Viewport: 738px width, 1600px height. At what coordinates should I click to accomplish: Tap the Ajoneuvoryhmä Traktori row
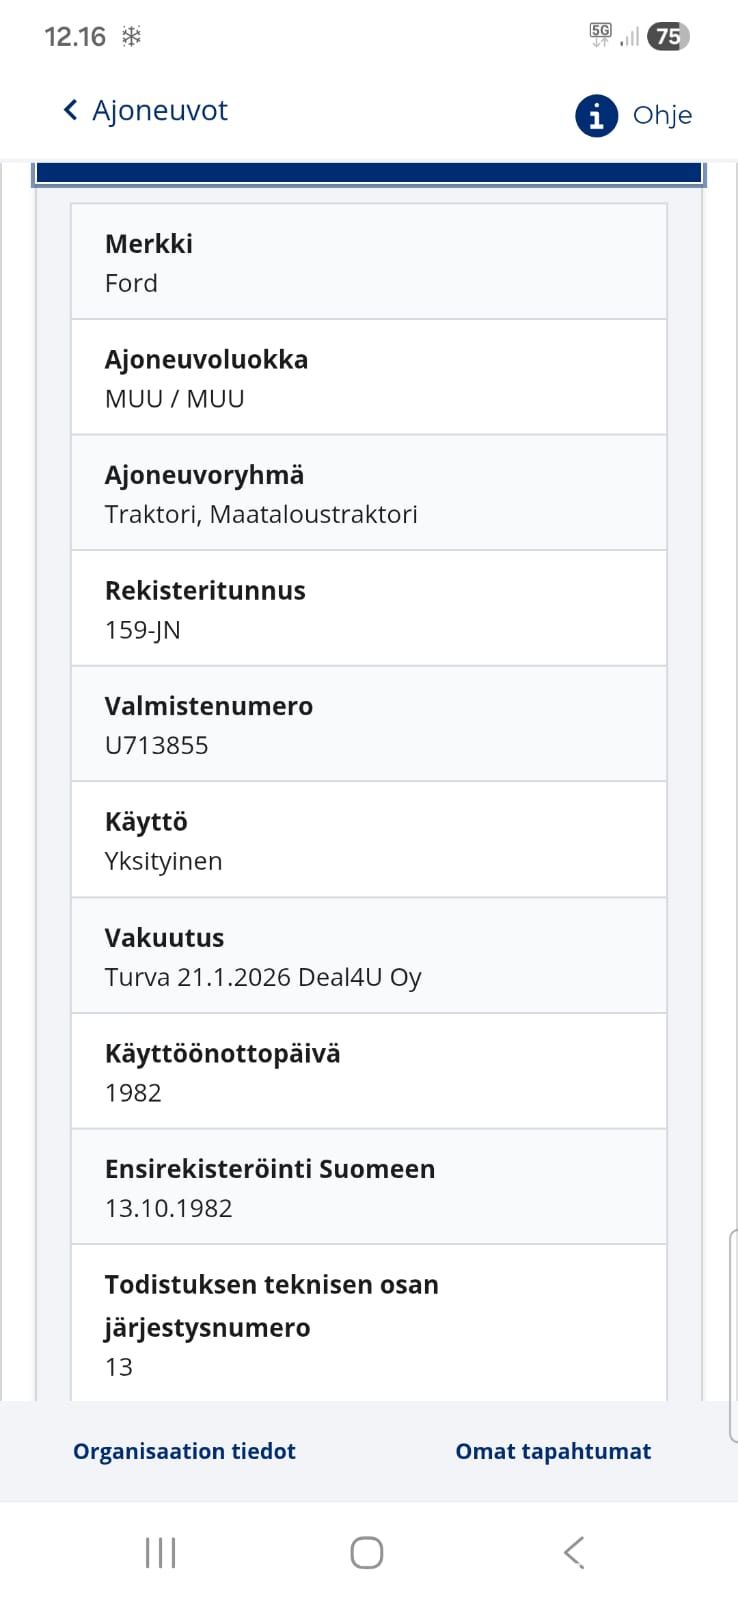(x=368, y=493)
